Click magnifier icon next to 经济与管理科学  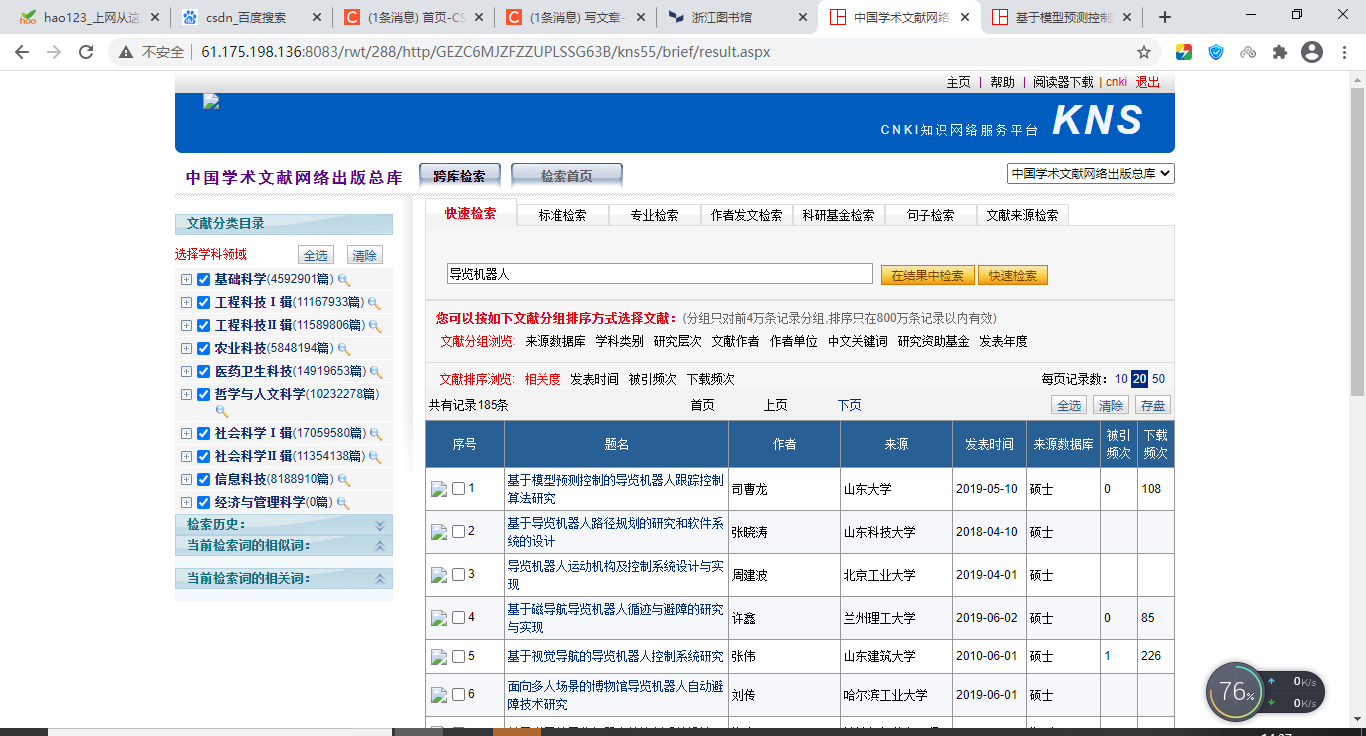[x=343, y=503]
